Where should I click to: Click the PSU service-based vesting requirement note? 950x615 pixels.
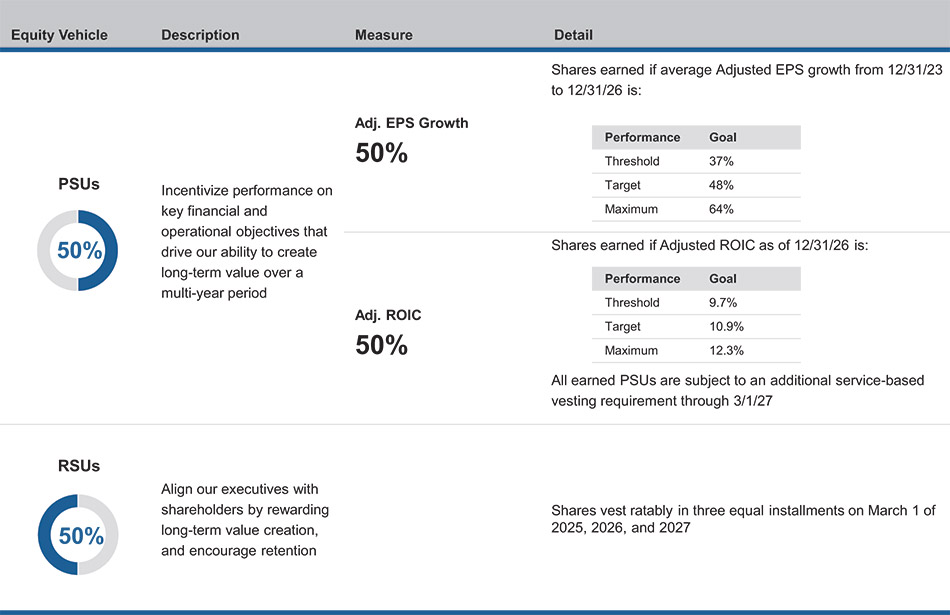[x=737, y=389]
